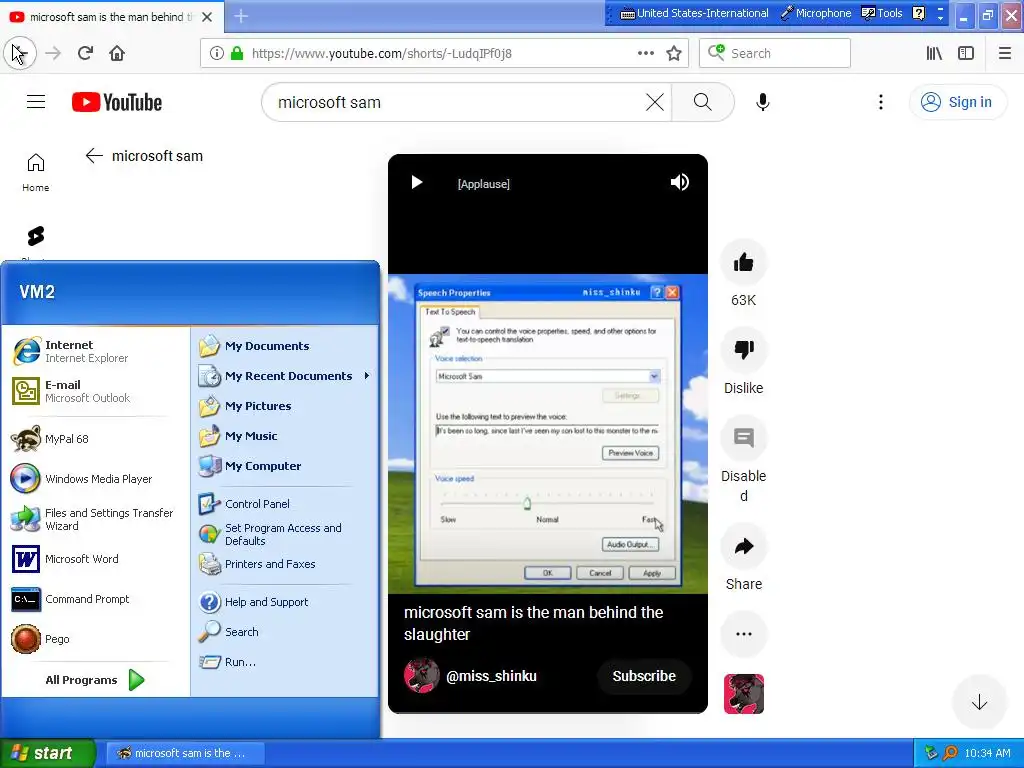Launch Internet Explorer from the Start menu
The width and height of the screenshot is (1024, 768).
(x=95, y=351)
